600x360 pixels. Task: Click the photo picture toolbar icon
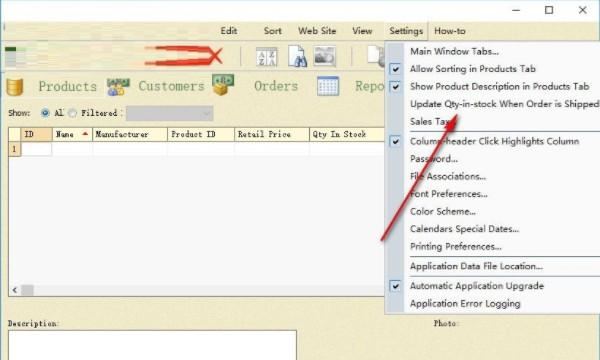click(324, 56)
